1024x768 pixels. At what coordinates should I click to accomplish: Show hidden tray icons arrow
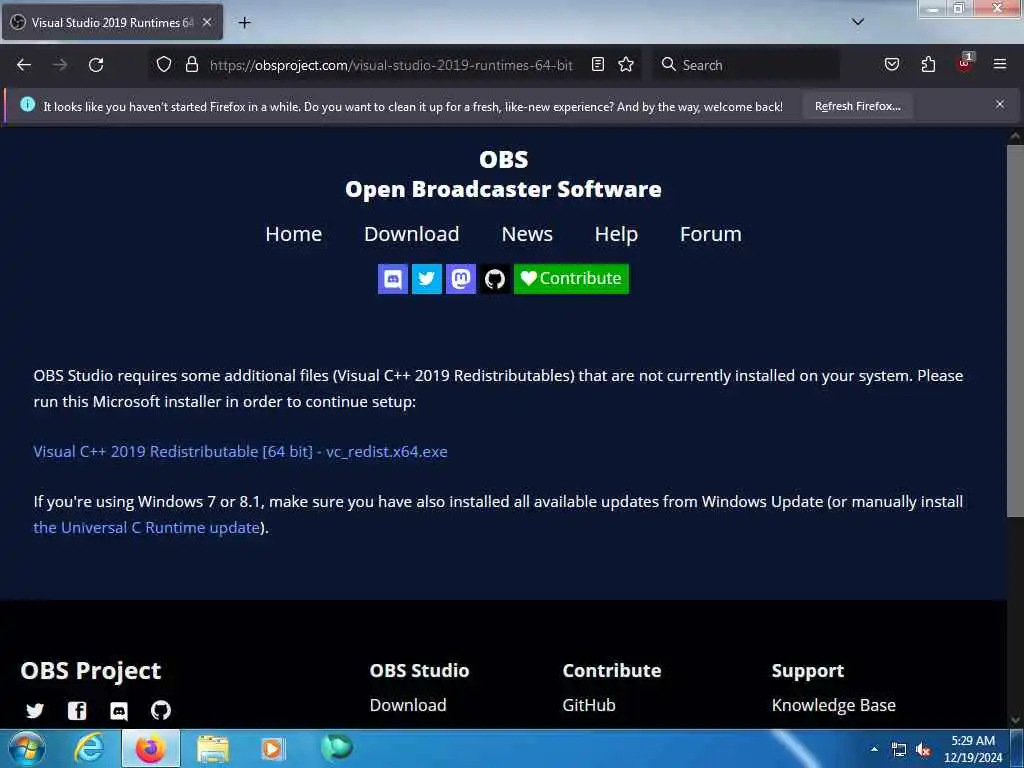(874, 749)
